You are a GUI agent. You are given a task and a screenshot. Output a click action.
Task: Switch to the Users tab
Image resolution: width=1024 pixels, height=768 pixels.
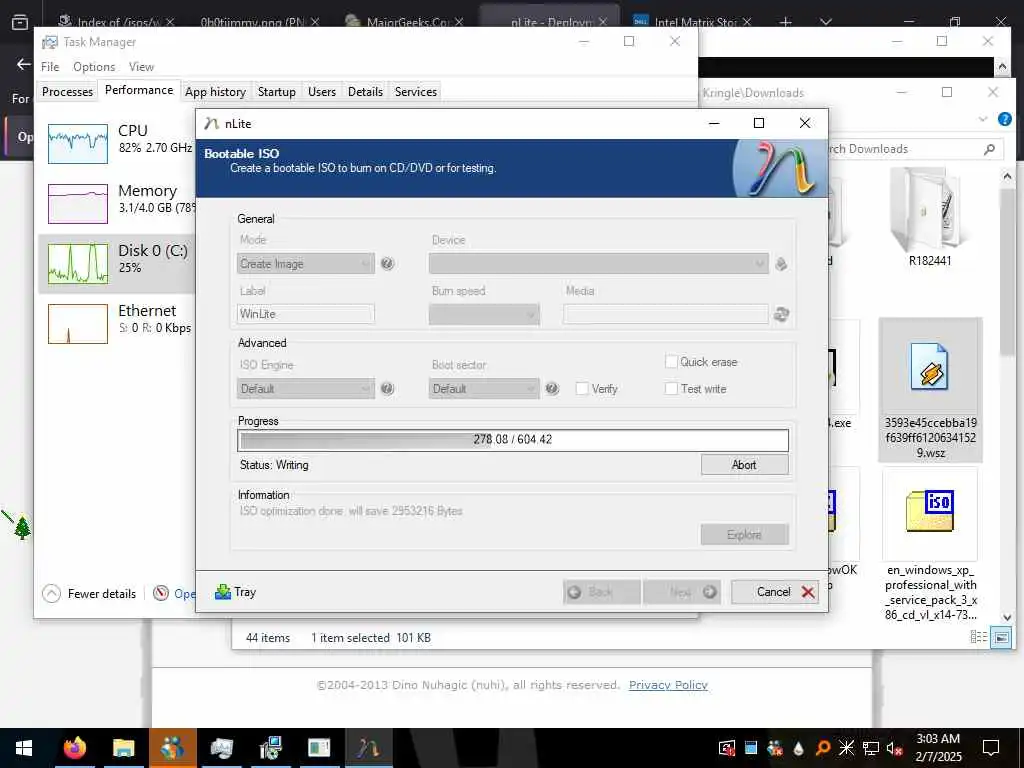click(322, 91)
